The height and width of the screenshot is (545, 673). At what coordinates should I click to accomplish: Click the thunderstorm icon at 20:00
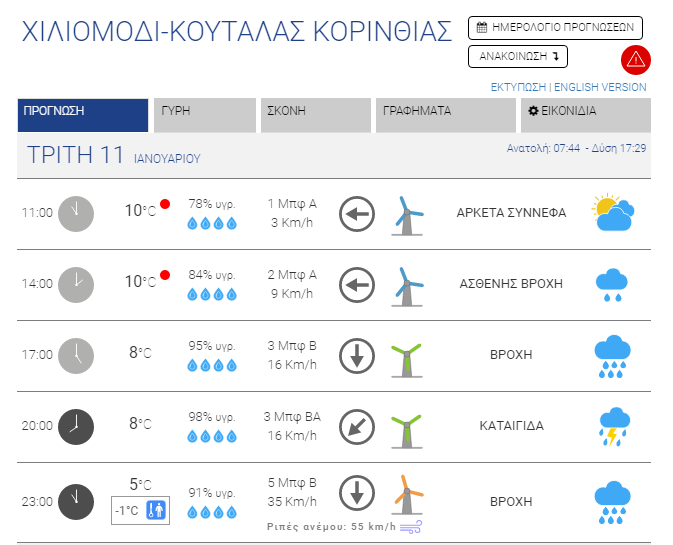pyautogui.click(x=612, y=425)
